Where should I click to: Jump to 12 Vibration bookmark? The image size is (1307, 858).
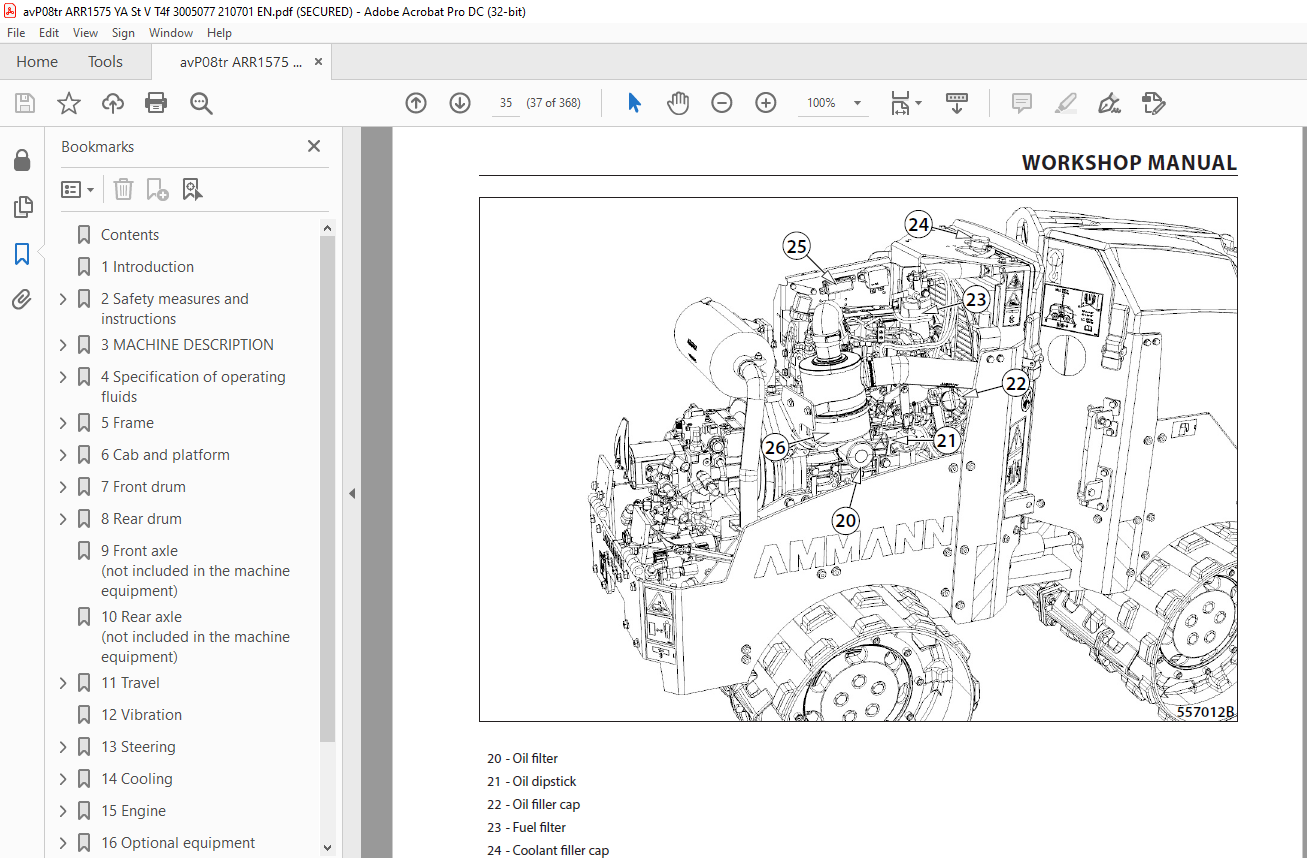141,715
